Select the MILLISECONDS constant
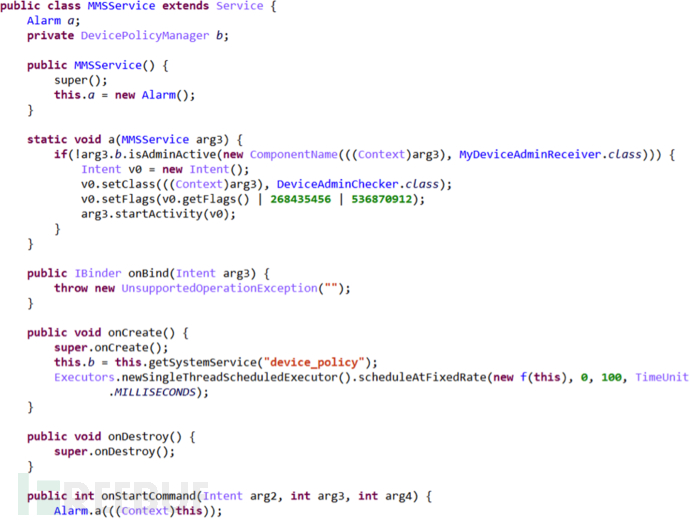 click(x=155, y=392)
